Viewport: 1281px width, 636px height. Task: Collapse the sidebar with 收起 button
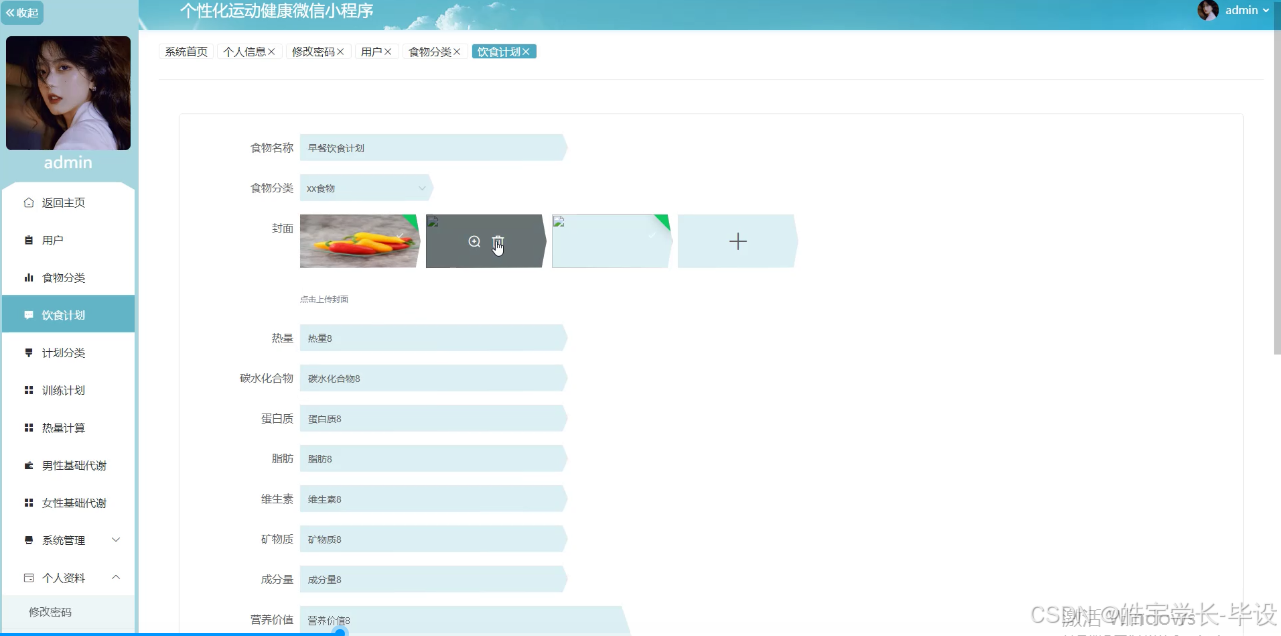click(22, 12)
